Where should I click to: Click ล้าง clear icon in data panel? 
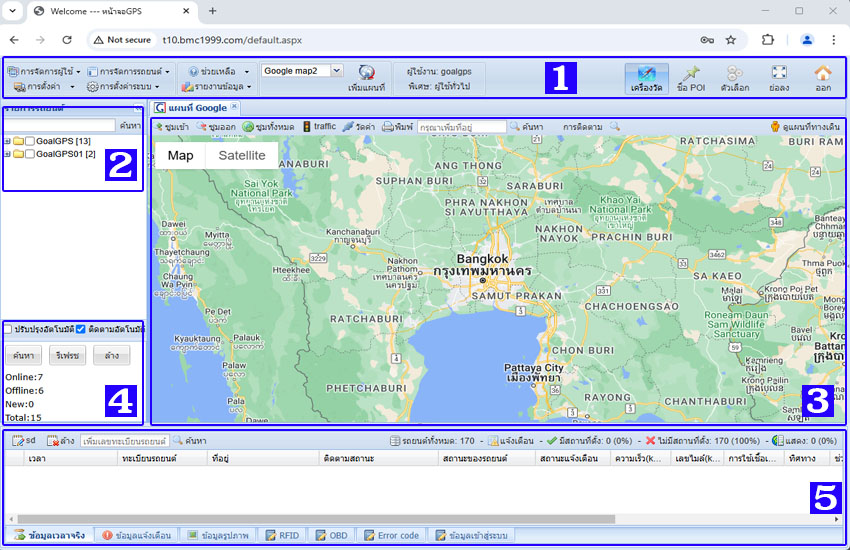pyautogui.click(x=53, y=441)
